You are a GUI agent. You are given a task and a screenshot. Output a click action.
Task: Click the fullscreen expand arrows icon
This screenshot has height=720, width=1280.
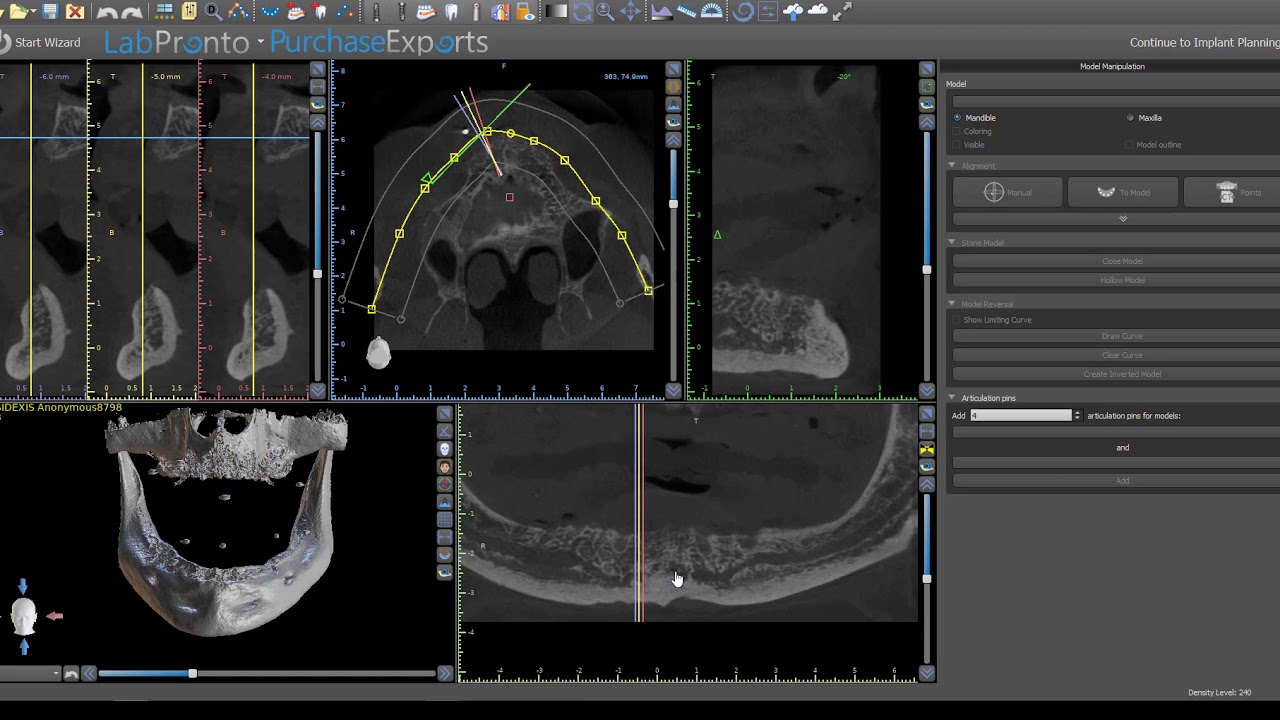(842, 11)
